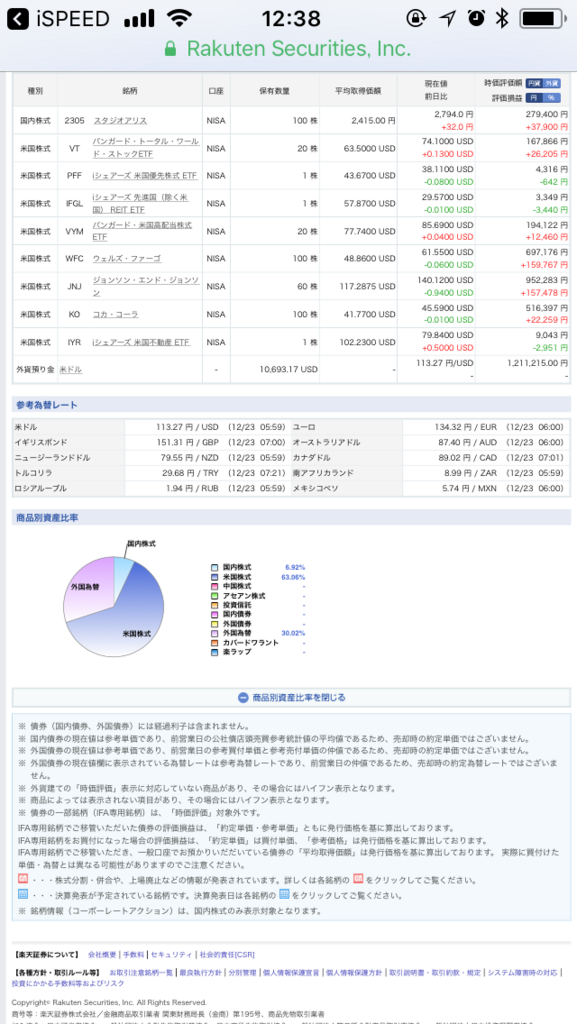Click the 米国株式 legend color swatch
Image resolution: width=577 pixels, height=1024 pixels.
click(x=215, y=577)
